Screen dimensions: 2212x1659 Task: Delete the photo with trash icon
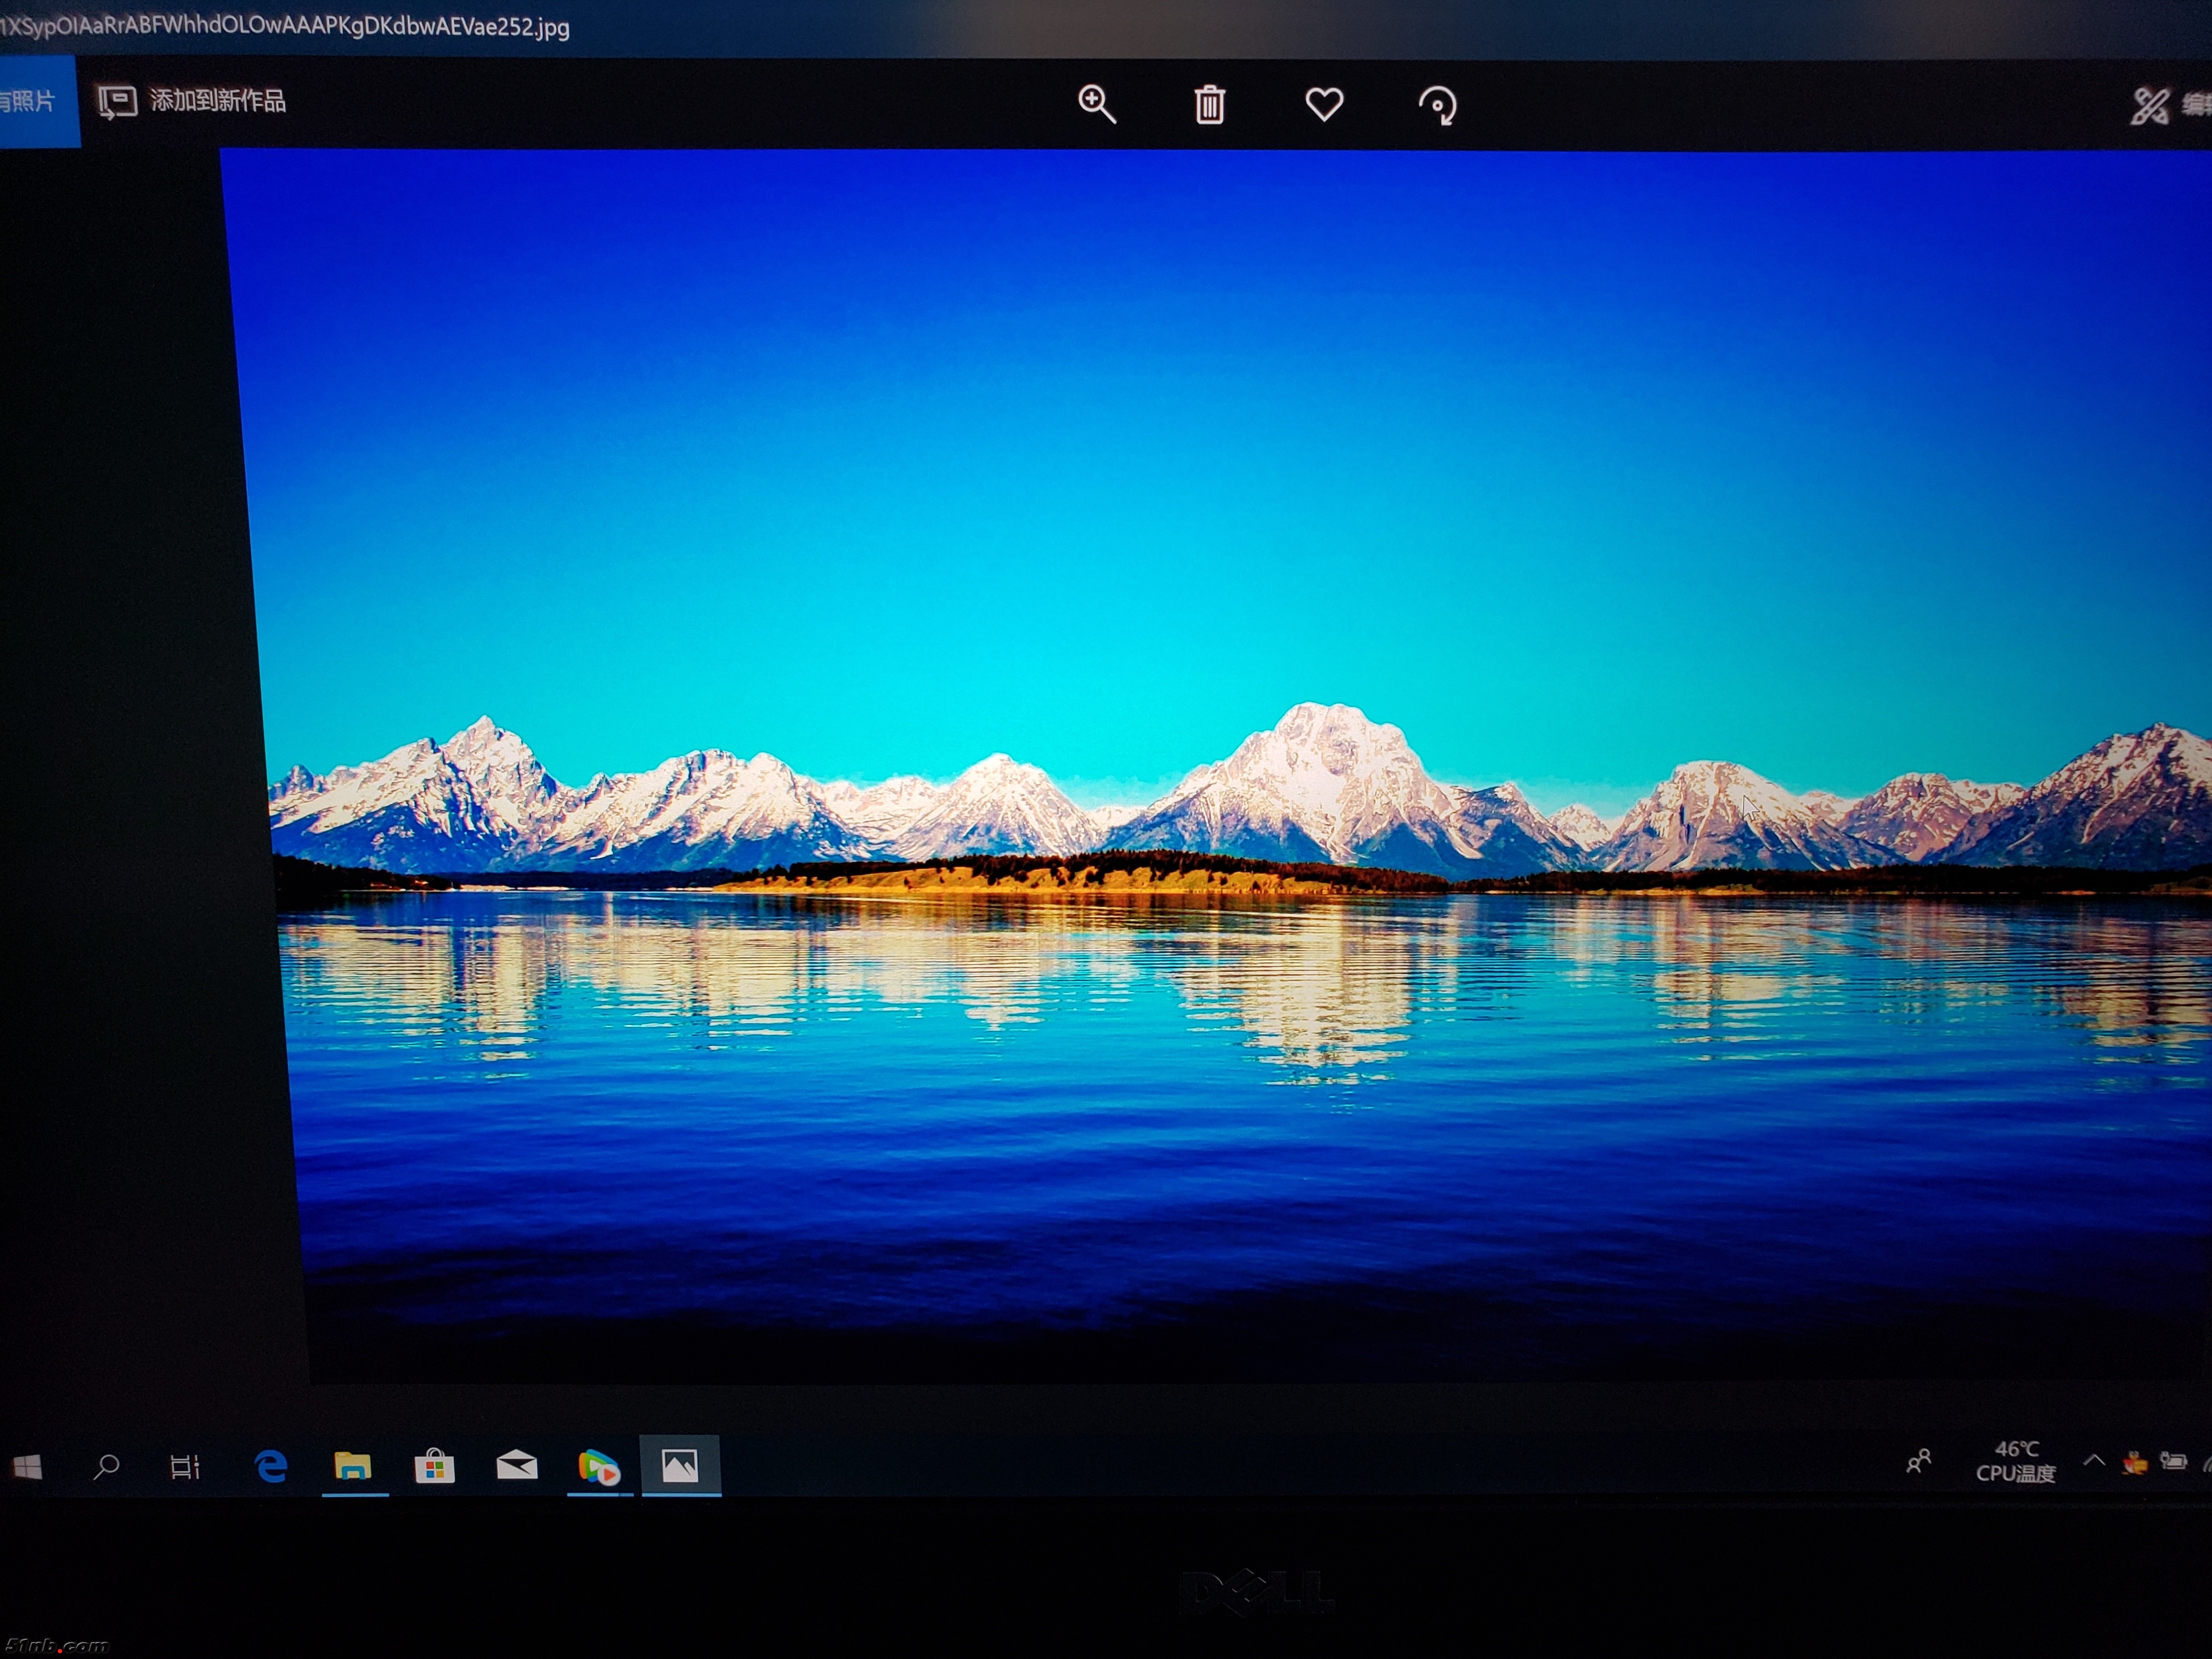(1209, 104)
